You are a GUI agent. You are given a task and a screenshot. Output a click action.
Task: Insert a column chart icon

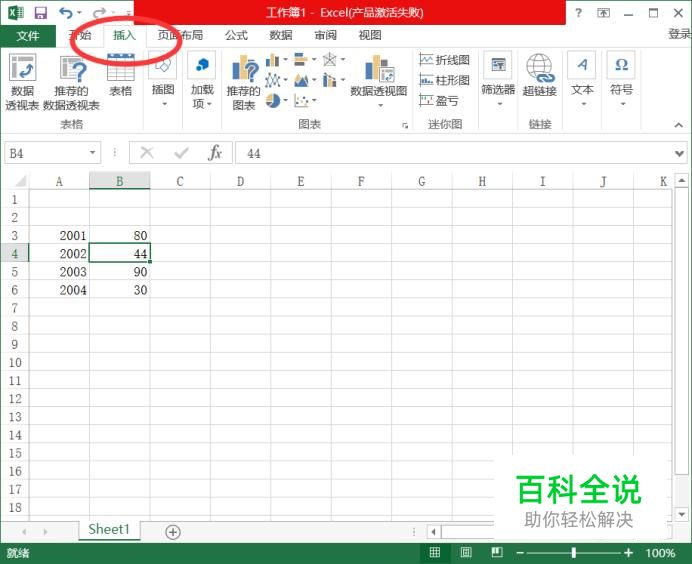click(273, 60)
